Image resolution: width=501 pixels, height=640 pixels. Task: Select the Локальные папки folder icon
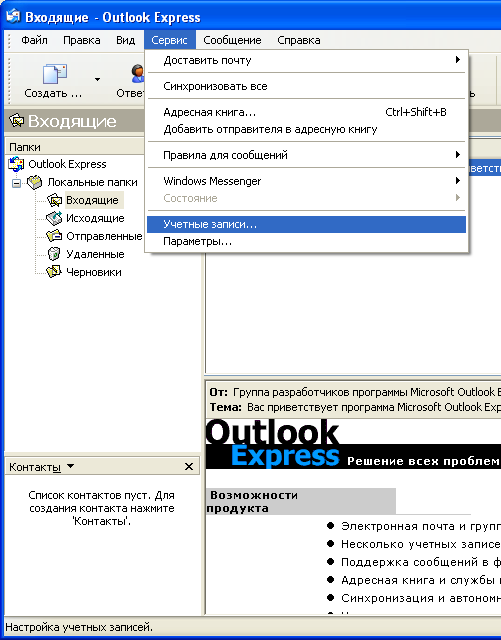(35, 182)
